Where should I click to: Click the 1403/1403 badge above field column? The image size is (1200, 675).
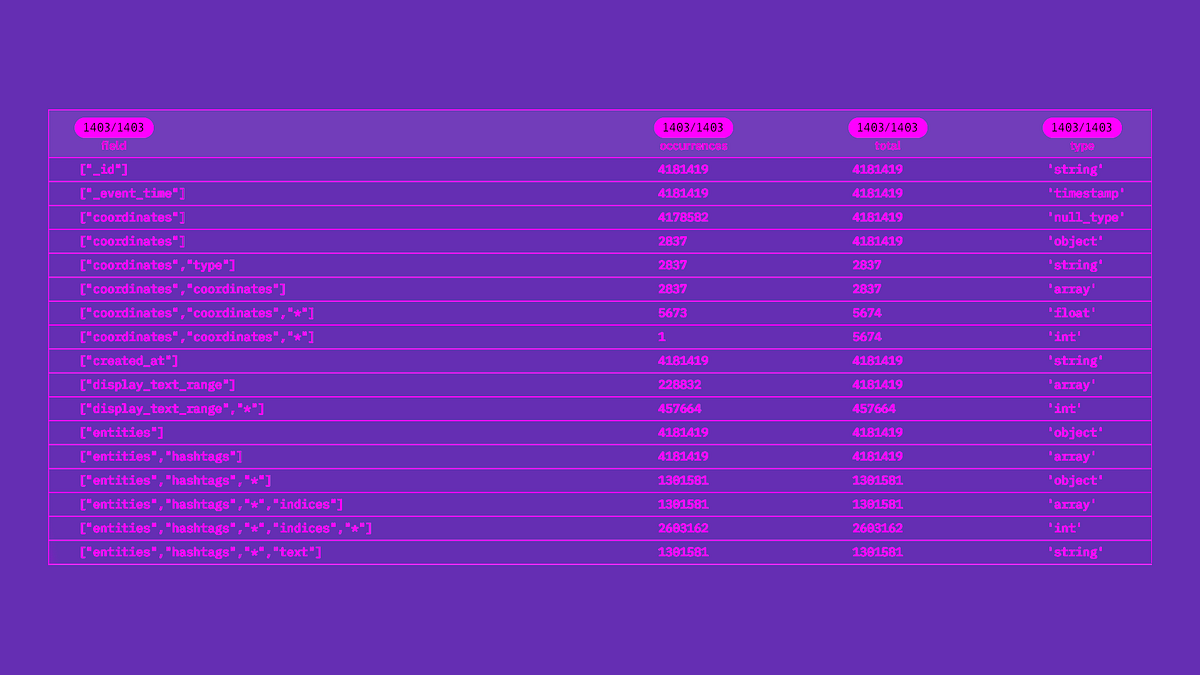tap(114, 127)
